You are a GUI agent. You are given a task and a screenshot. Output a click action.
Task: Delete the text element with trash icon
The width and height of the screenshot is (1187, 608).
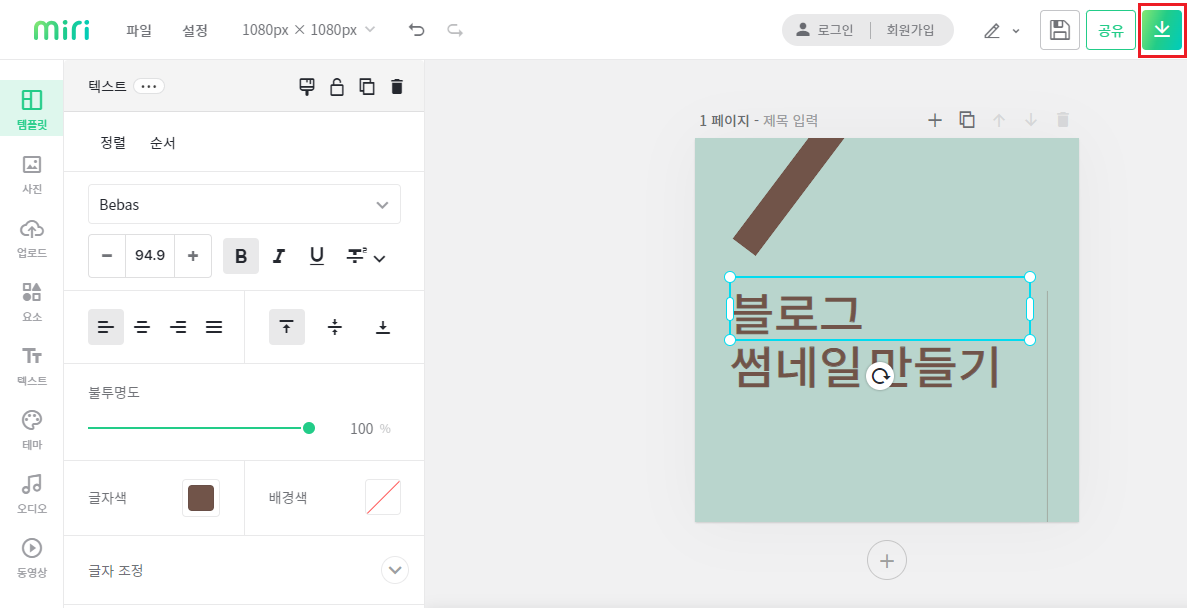click(397, 86)
